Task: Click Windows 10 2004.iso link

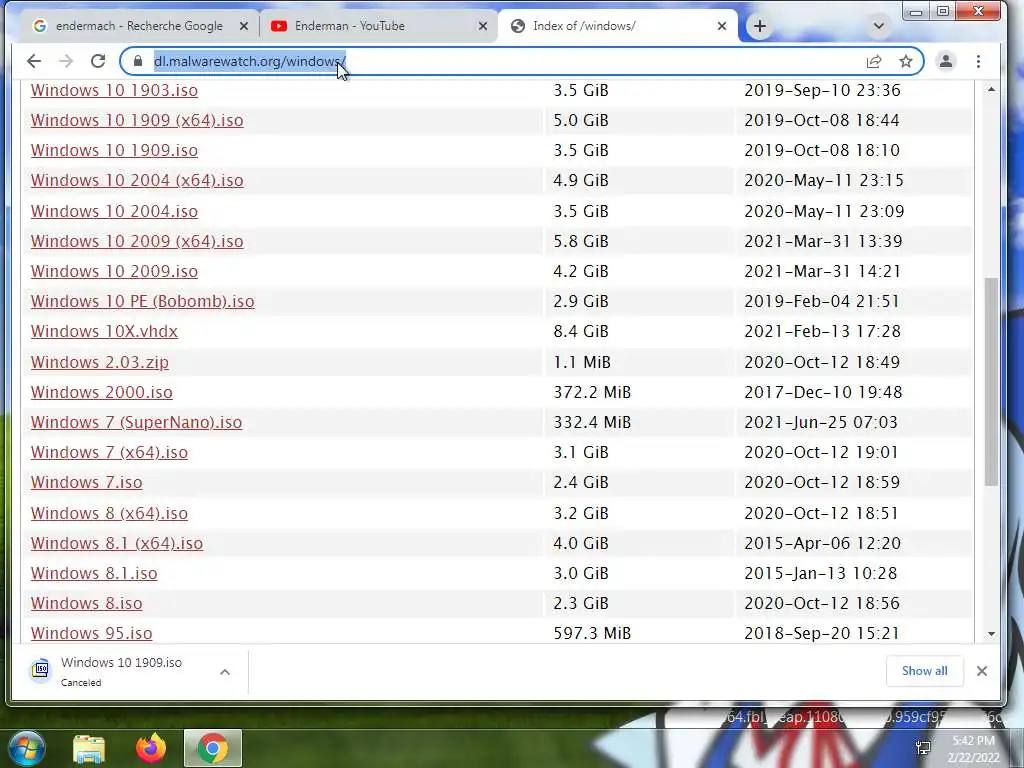Action: click(114, 211)
